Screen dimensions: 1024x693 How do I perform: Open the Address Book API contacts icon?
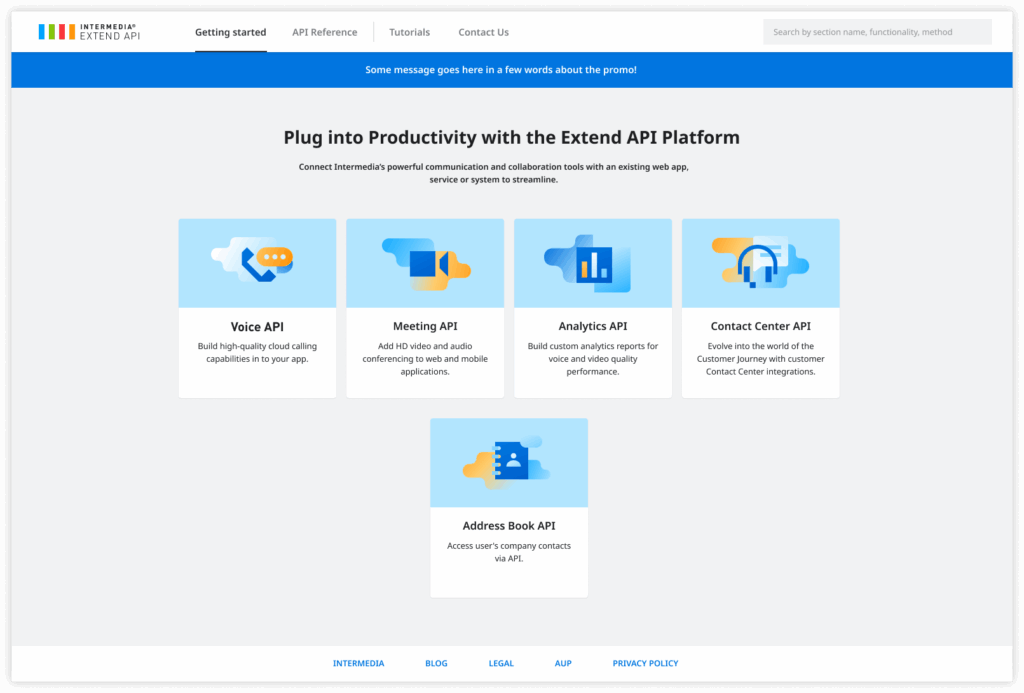coord(507,461)
